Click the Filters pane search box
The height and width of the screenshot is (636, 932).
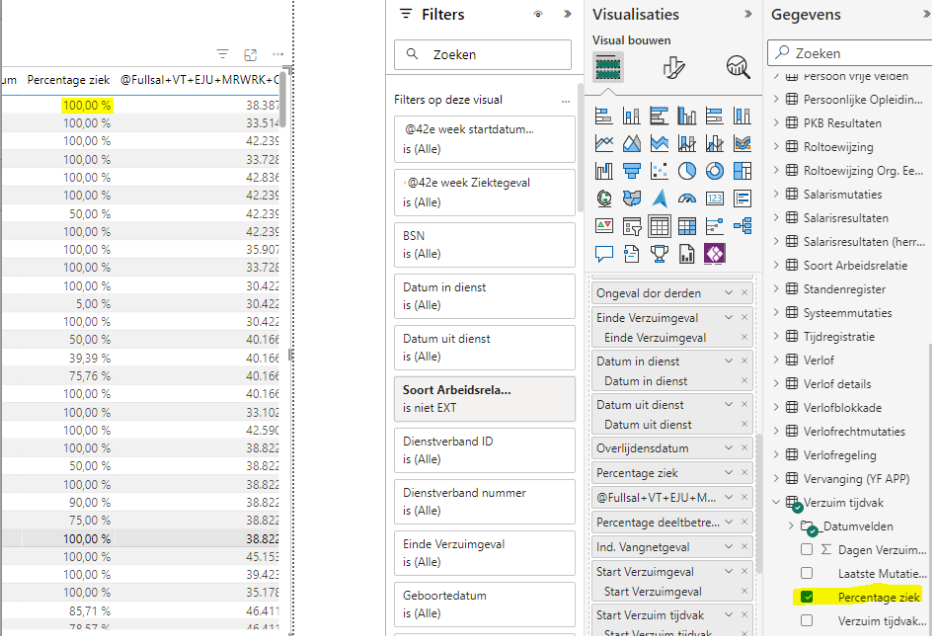click(x=483, y=55)
